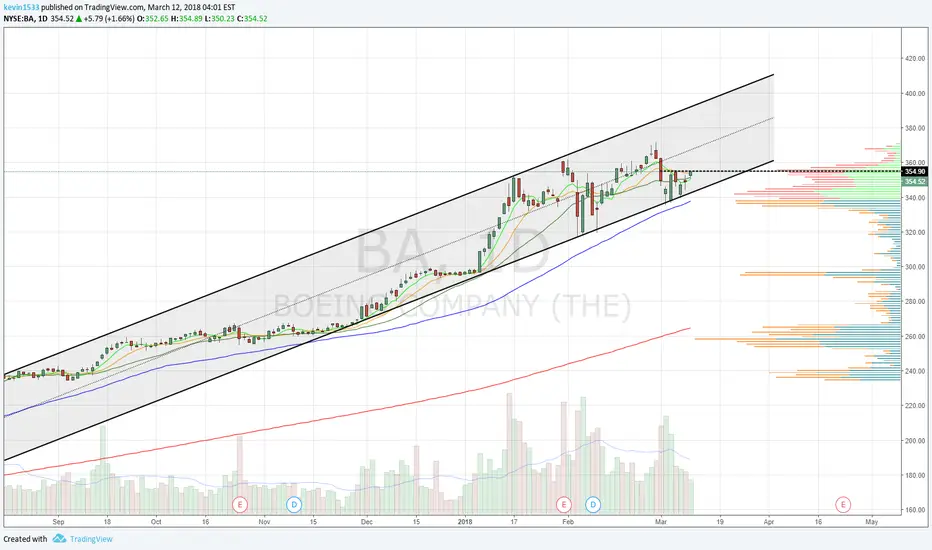
Task: Click the green up-triangle change indicator
Action: (78, 18)
